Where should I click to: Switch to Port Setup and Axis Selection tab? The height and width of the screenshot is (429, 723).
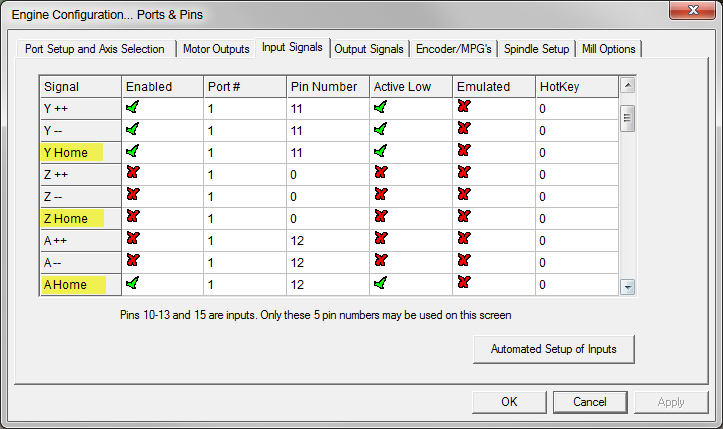pyautogui.click(x=95, y=49)
